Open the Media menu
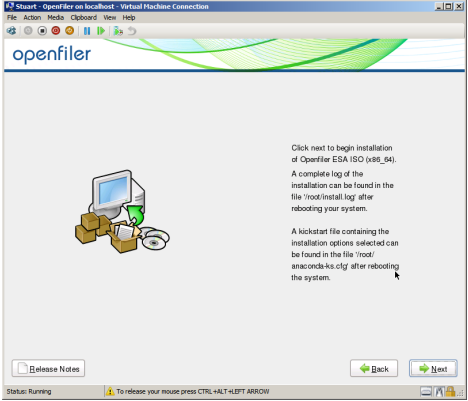 (x=55, y=18)
